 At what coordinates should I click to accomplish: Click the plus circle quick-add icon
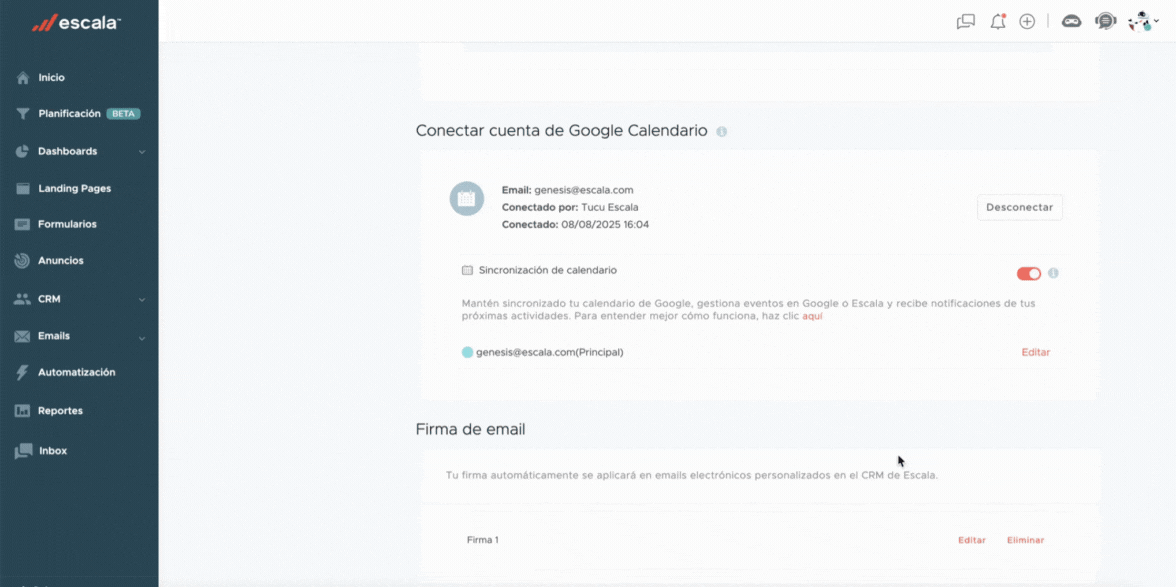[x=1027, y=21]
